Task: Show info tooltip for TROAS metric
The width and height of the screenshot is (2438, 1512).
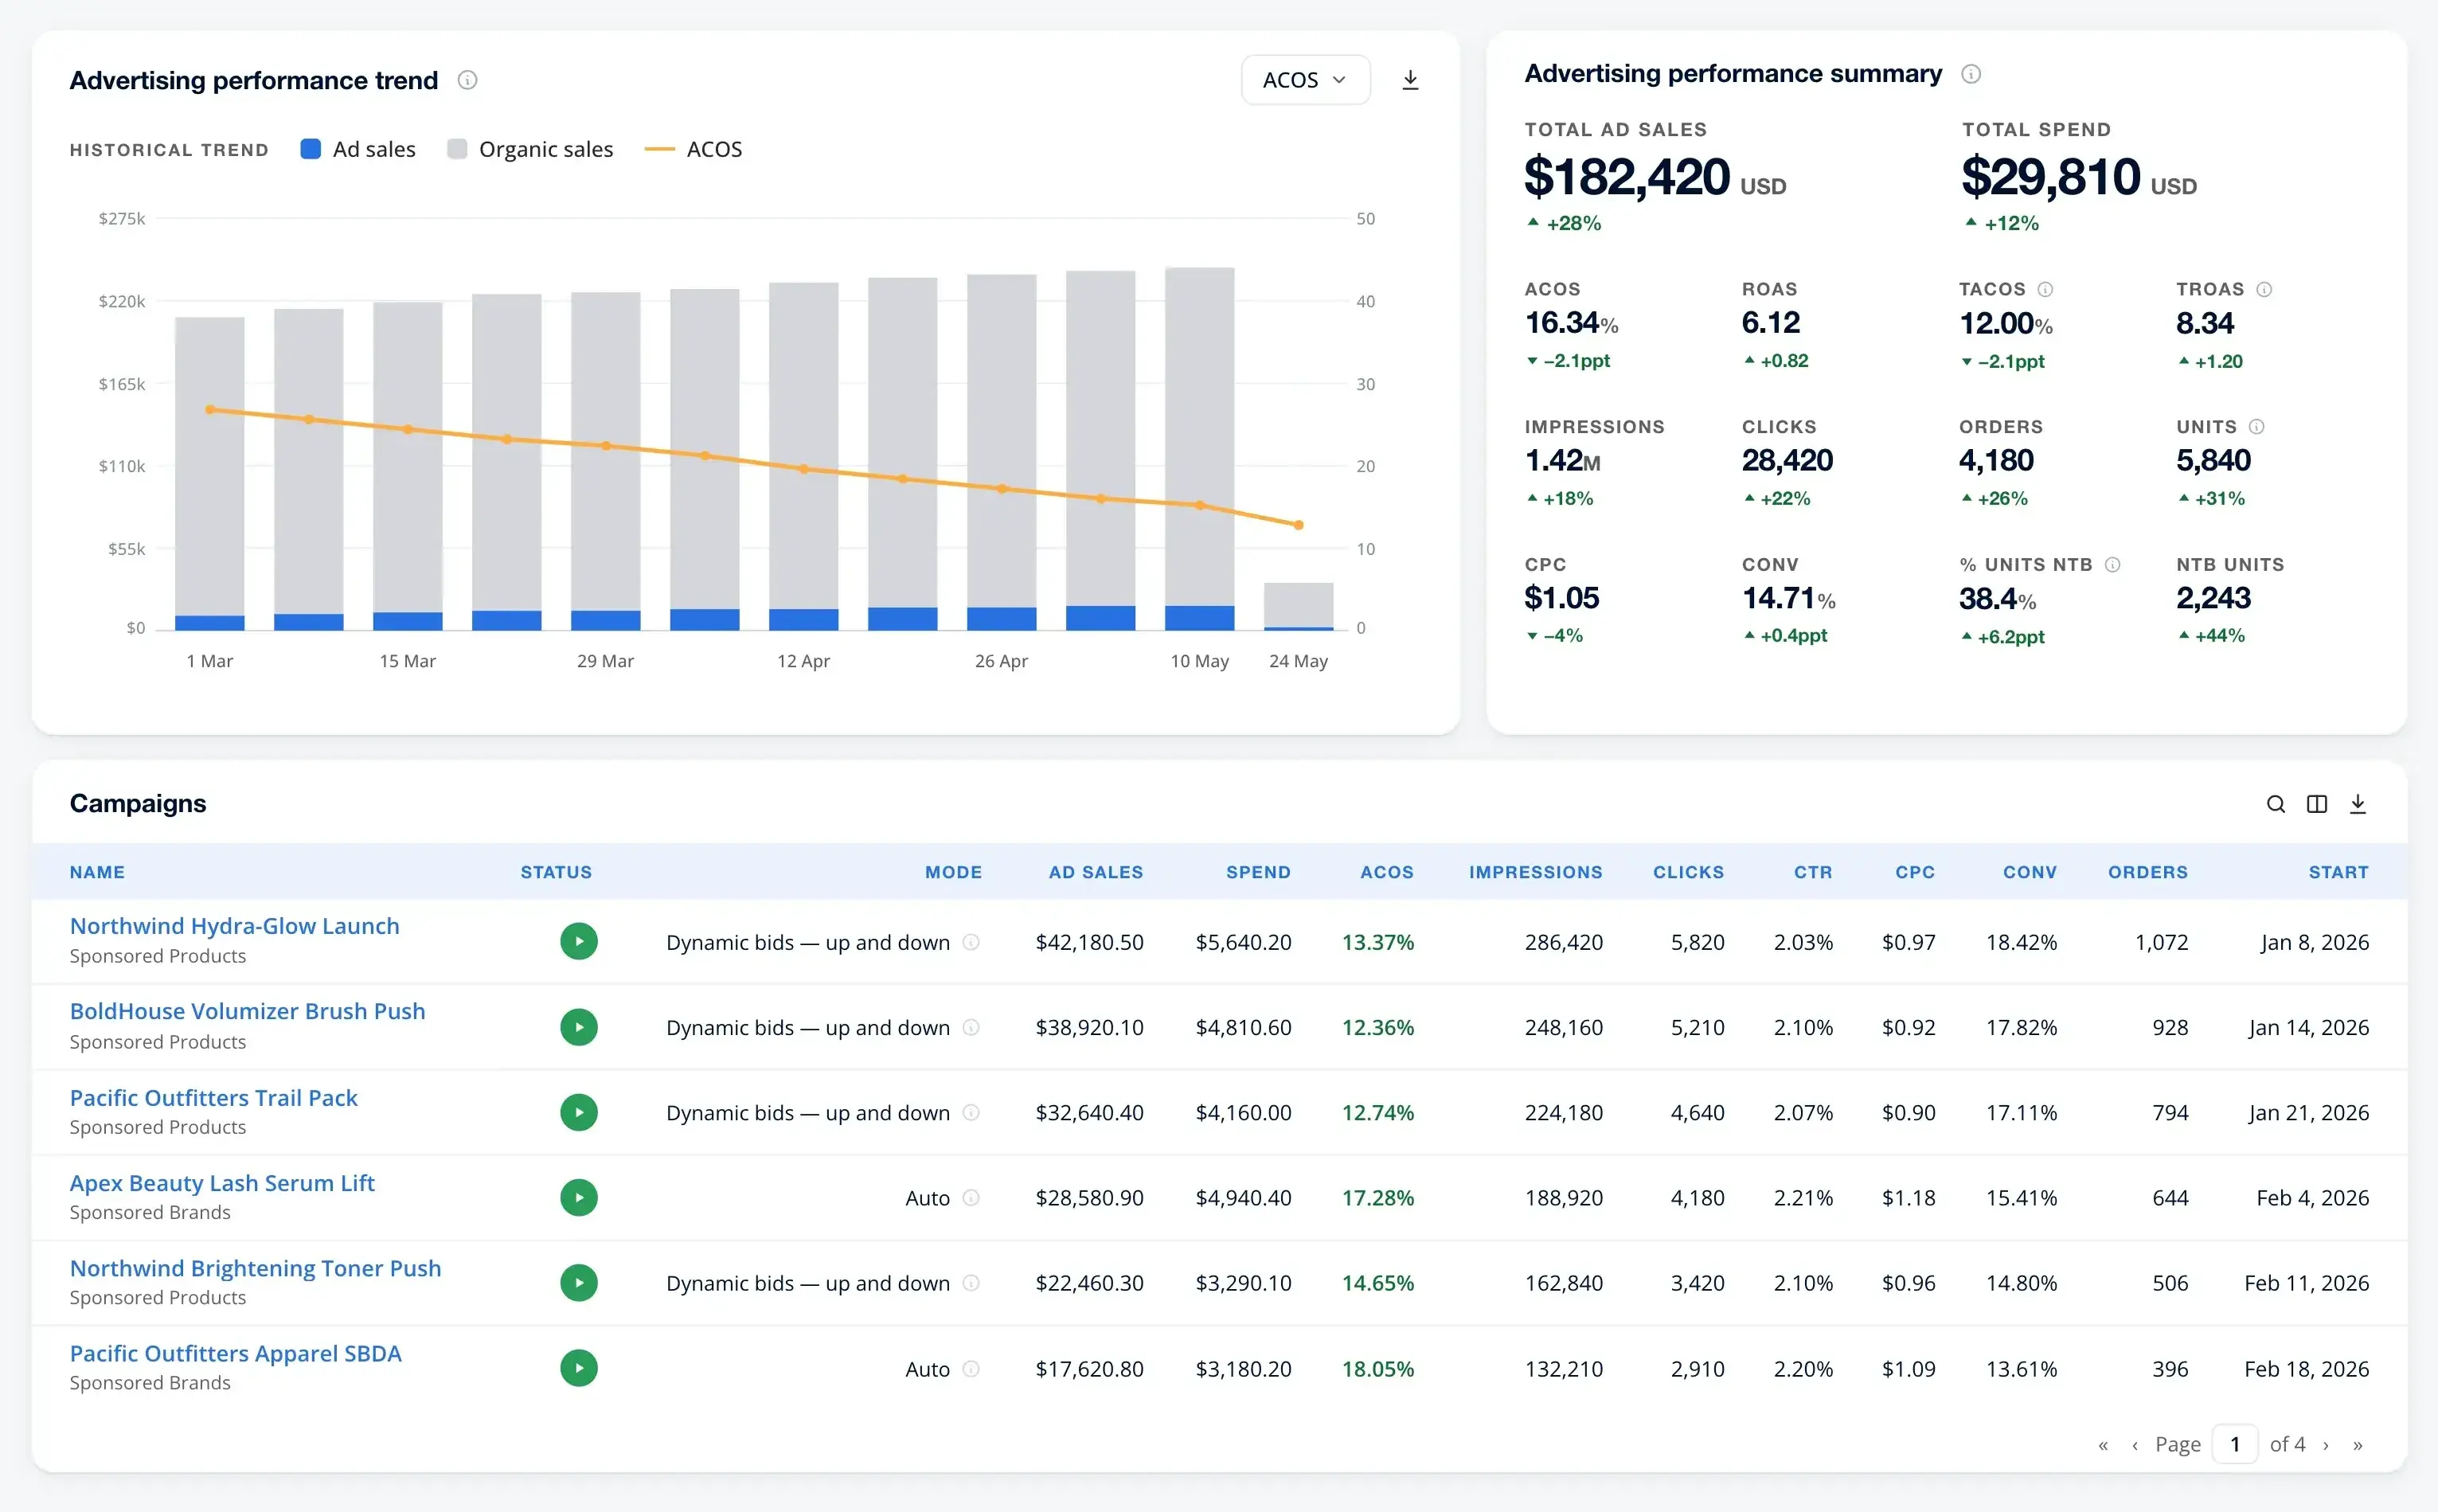Action: pos(2264,289)
